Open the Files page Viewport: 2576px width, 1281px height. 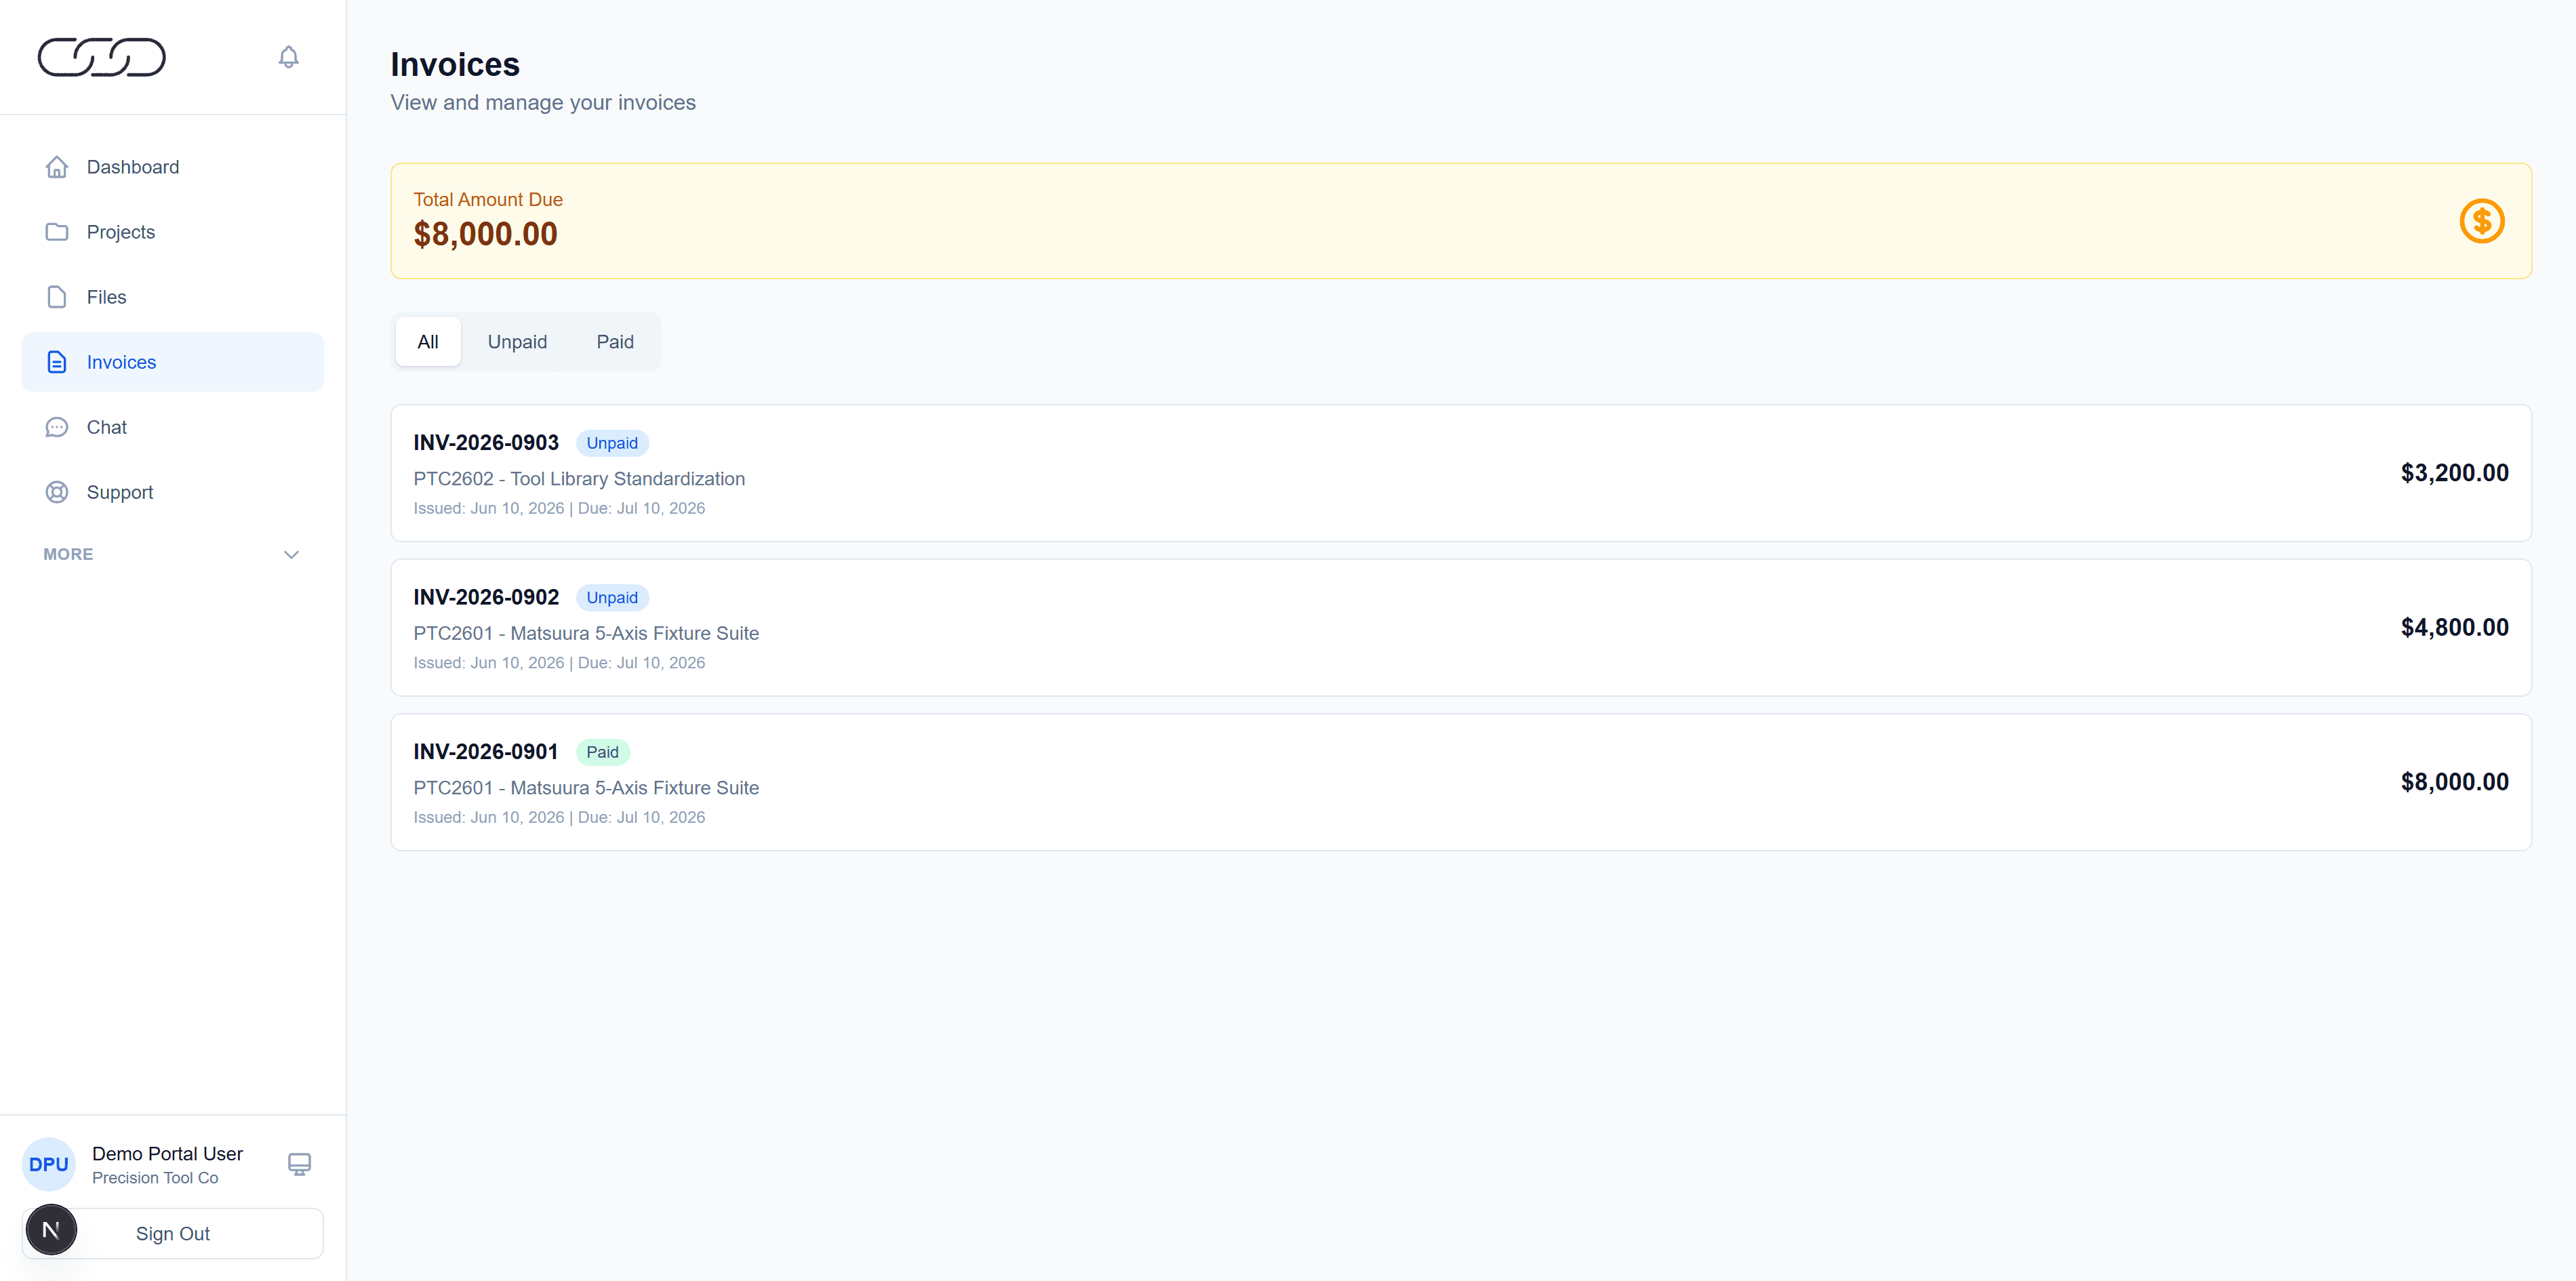click(172, 297)
